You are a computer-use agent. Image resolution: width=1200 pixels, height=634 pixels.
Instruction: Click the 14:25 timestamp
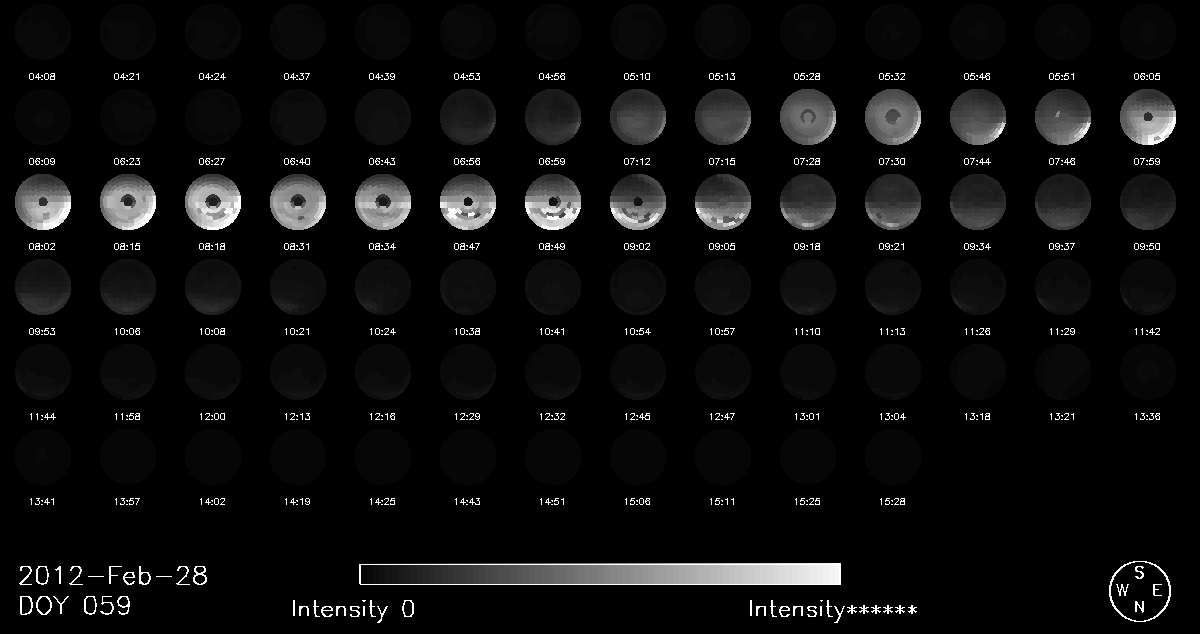383,501
